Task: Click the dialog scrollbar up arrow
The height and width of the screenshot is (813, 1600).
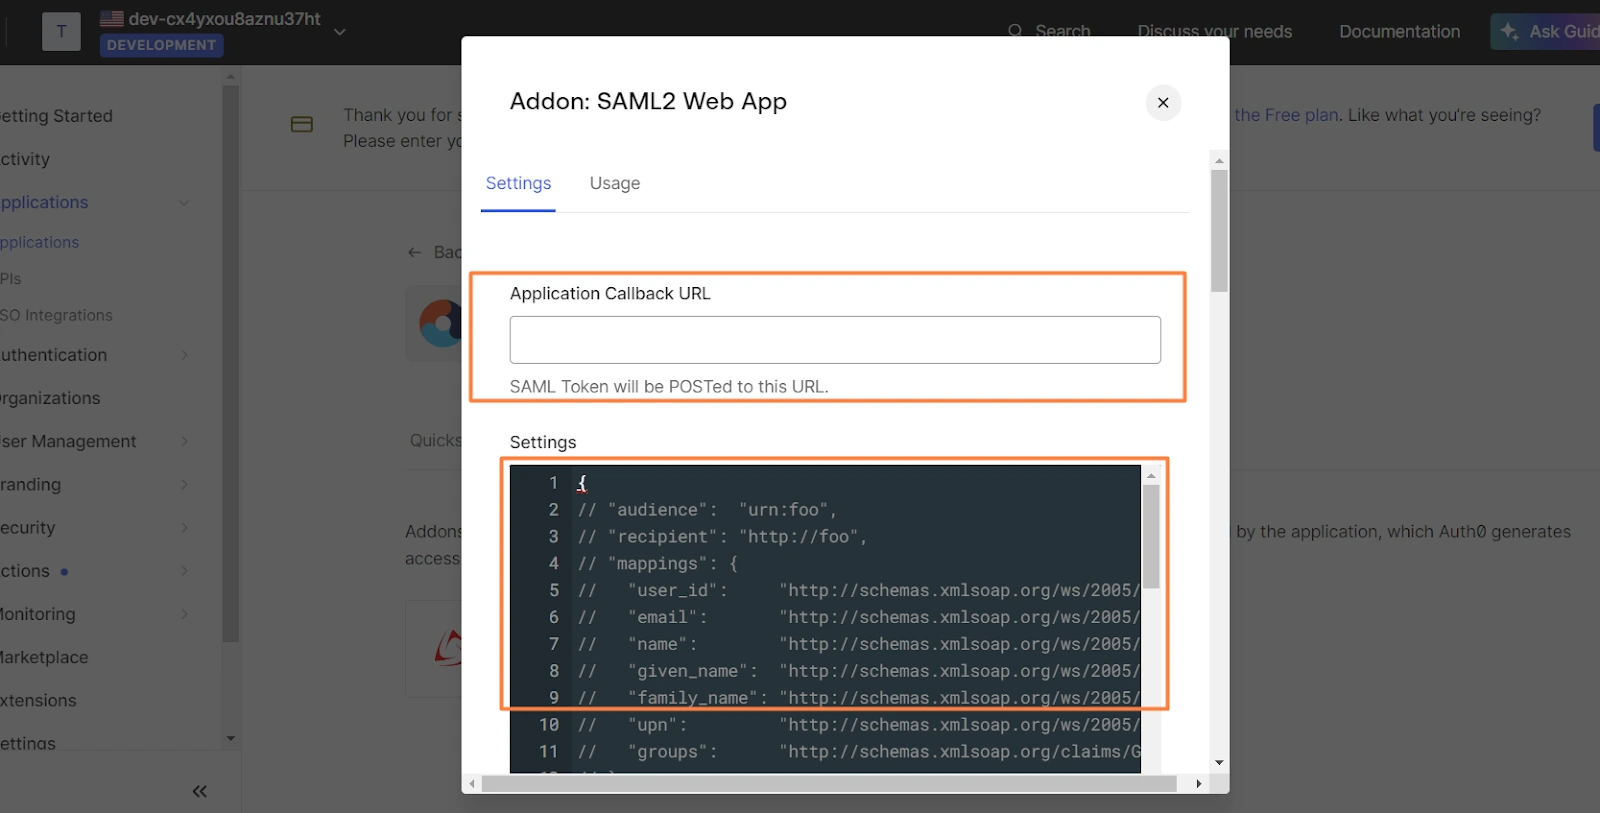Action: pos(1219,160)
